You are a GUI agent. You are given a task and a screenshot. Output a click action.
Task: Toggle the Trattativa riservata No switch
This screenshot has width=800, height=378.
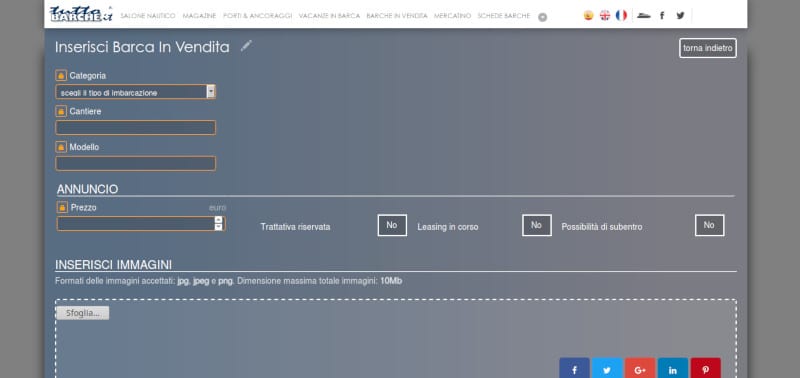[392, 225]
